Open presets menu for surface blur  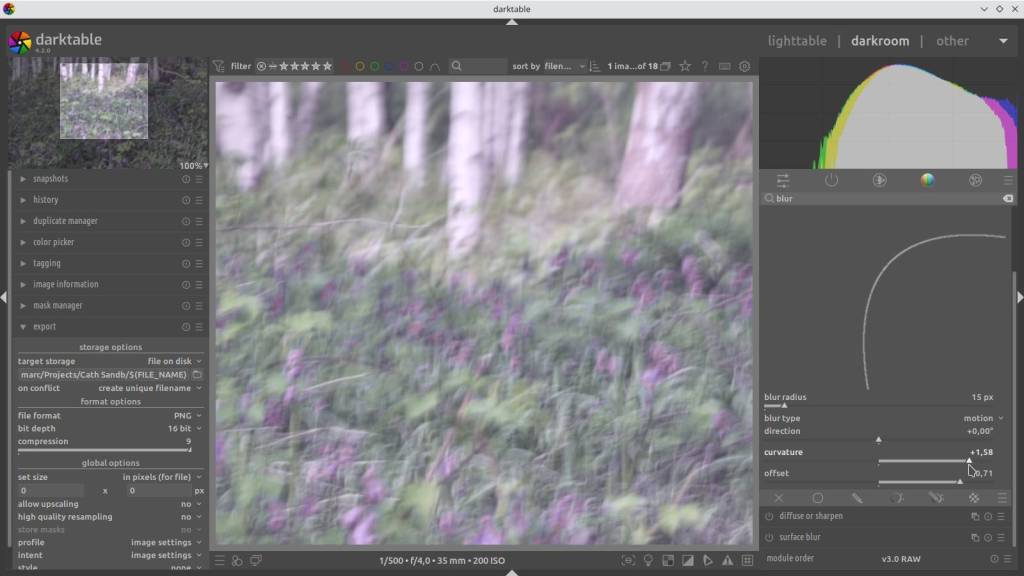(1001, 537)
